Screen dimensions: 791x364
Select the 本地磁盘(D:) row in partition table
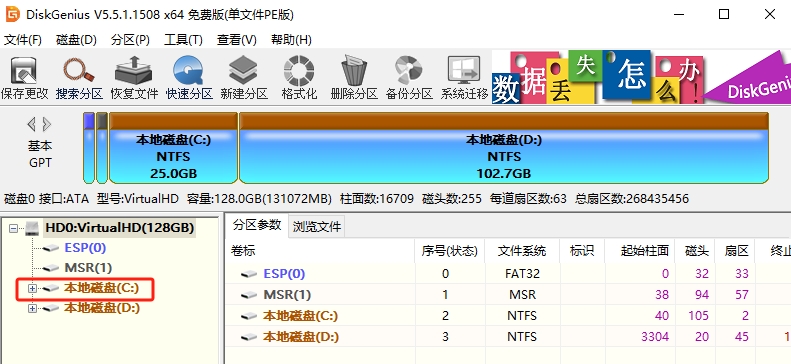[508, 336]
